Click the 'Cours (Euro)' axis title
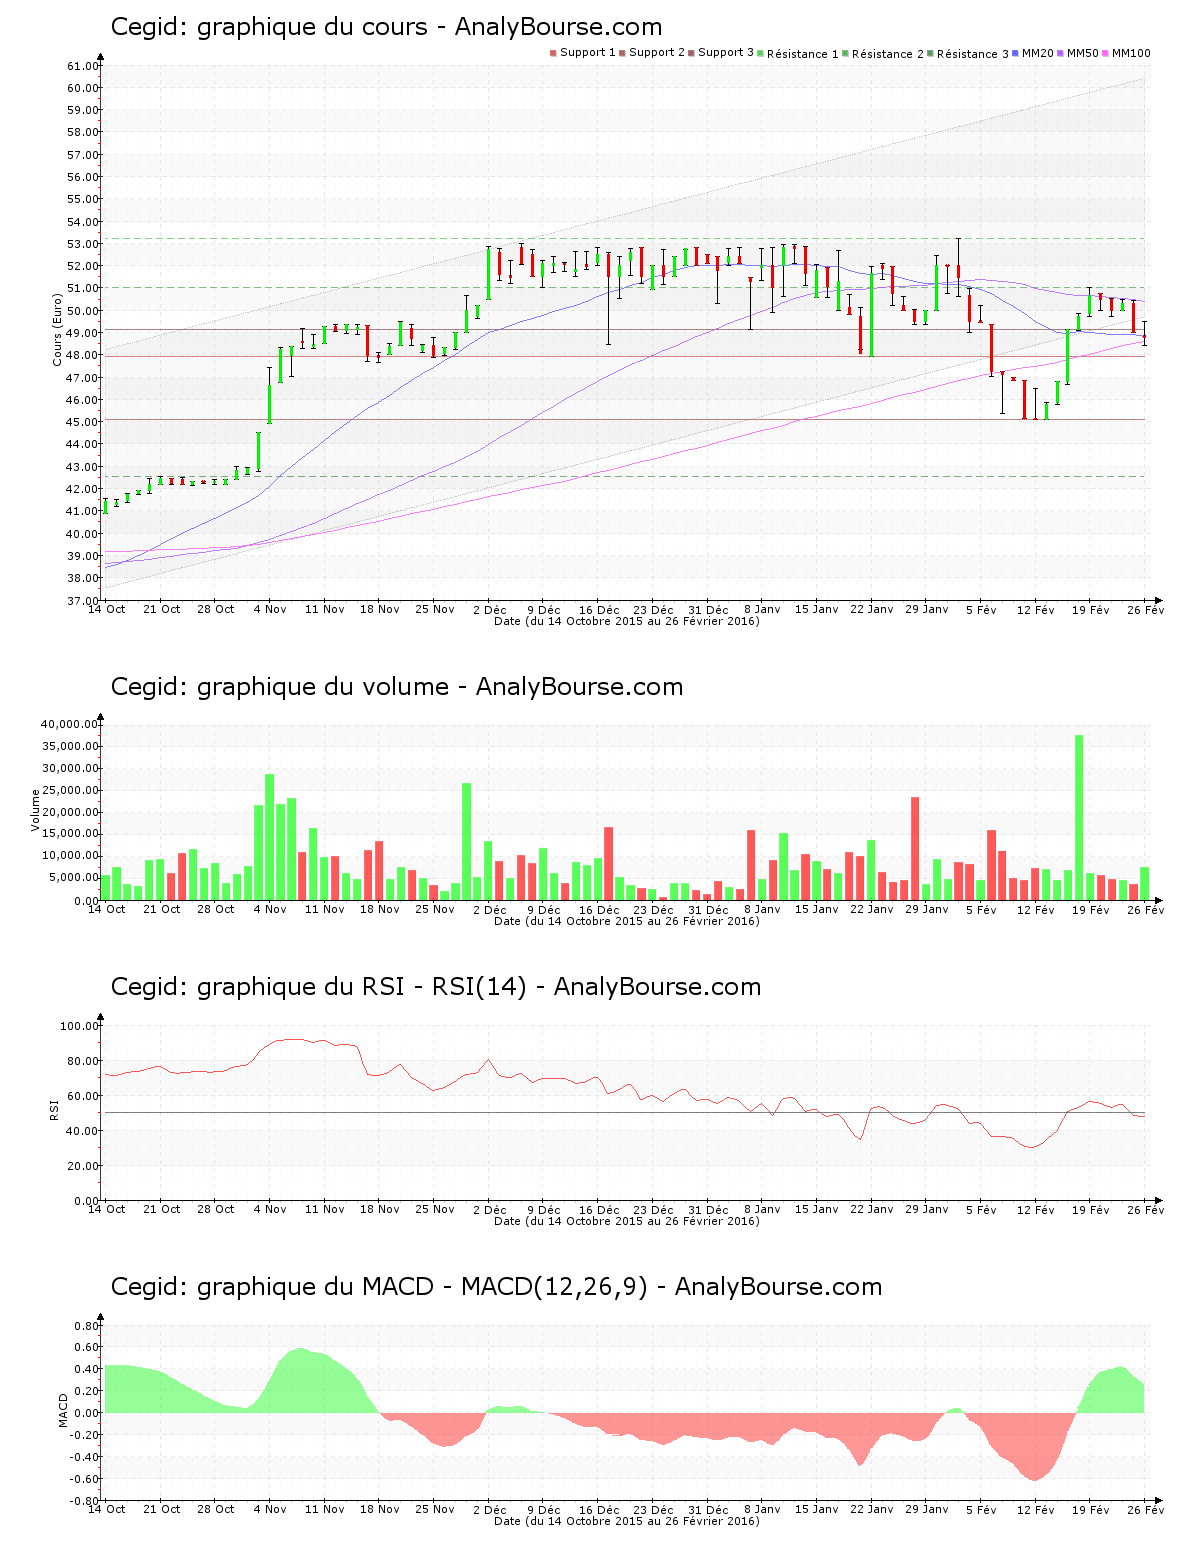The width and height of the screenshot is (1200, 1550). point(57,330)
